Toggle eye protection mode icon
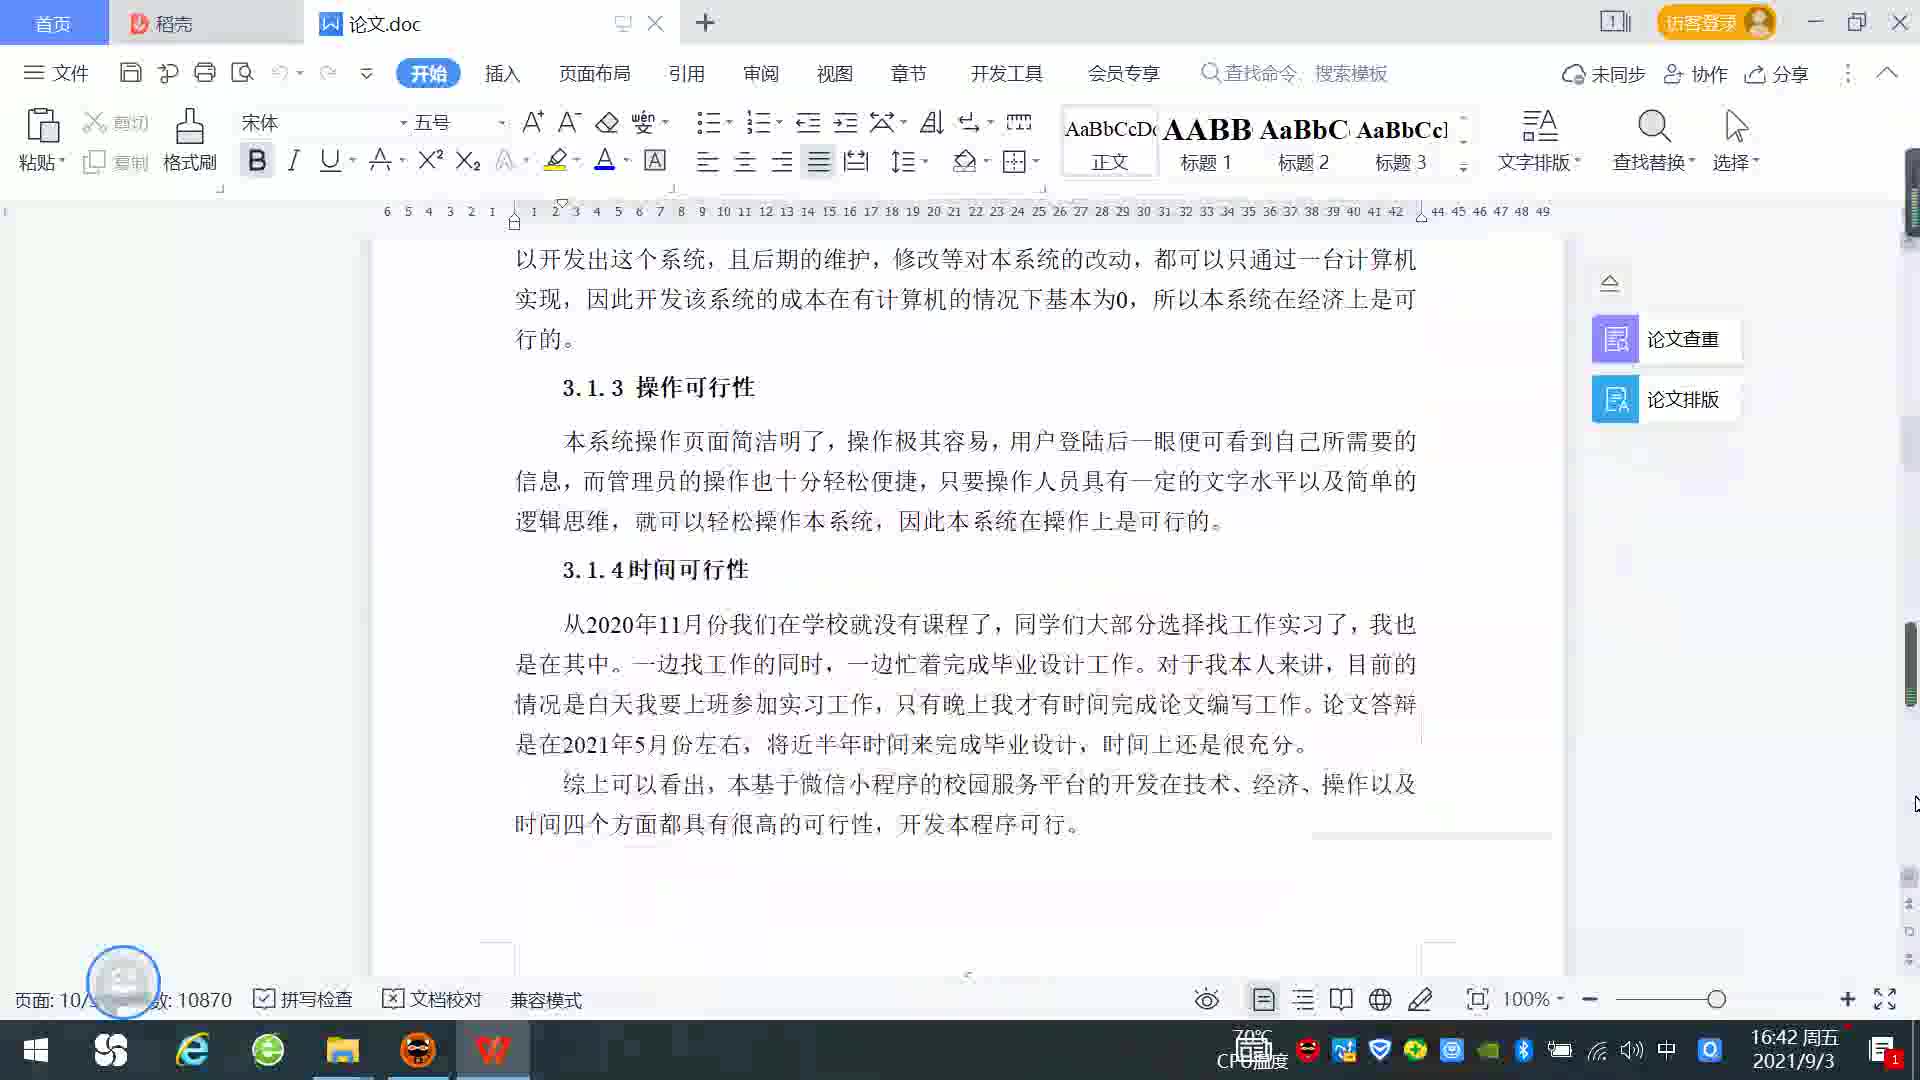 point(1207,999)
